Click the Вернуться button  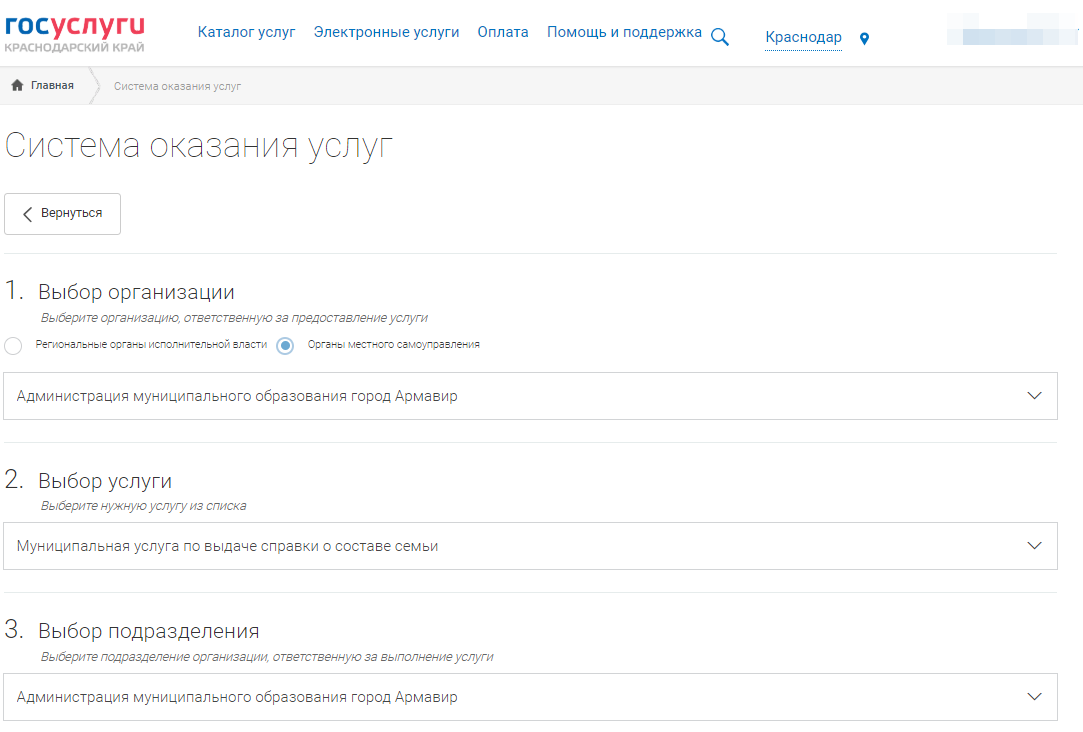pyautogui.click(x=62, y=214)
